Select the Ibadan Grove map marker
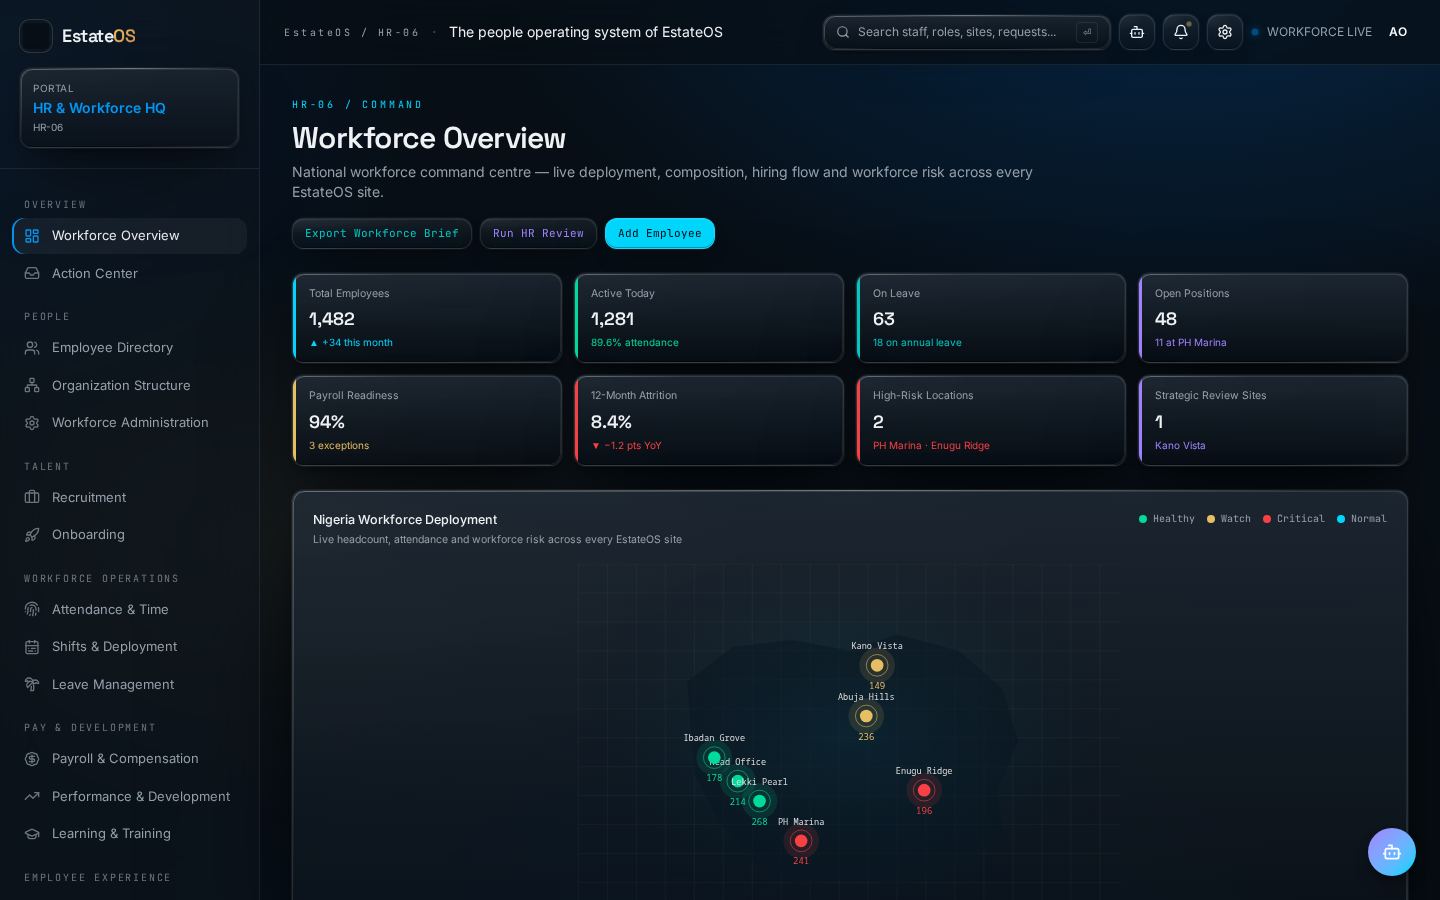The width and height of the screenshot is (1440, 900). tap(714, 758)
